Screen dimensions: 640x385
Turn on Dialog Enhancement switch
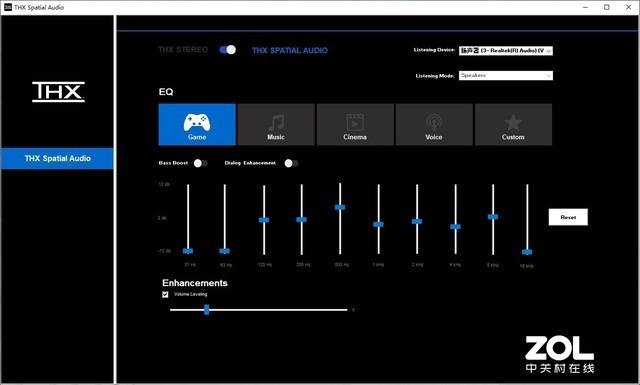[x=291, y=163]
